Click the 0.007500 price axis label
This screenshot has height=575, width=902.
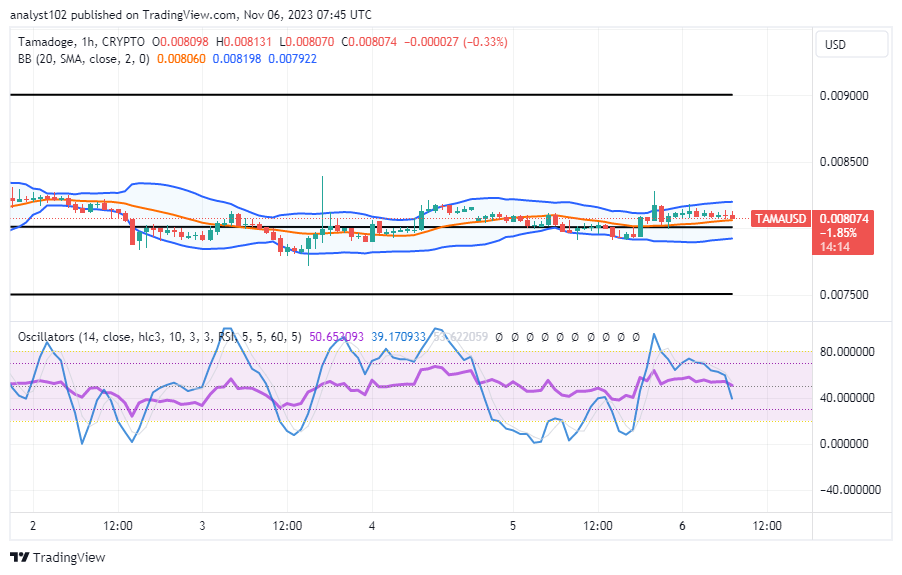(844, 295)
